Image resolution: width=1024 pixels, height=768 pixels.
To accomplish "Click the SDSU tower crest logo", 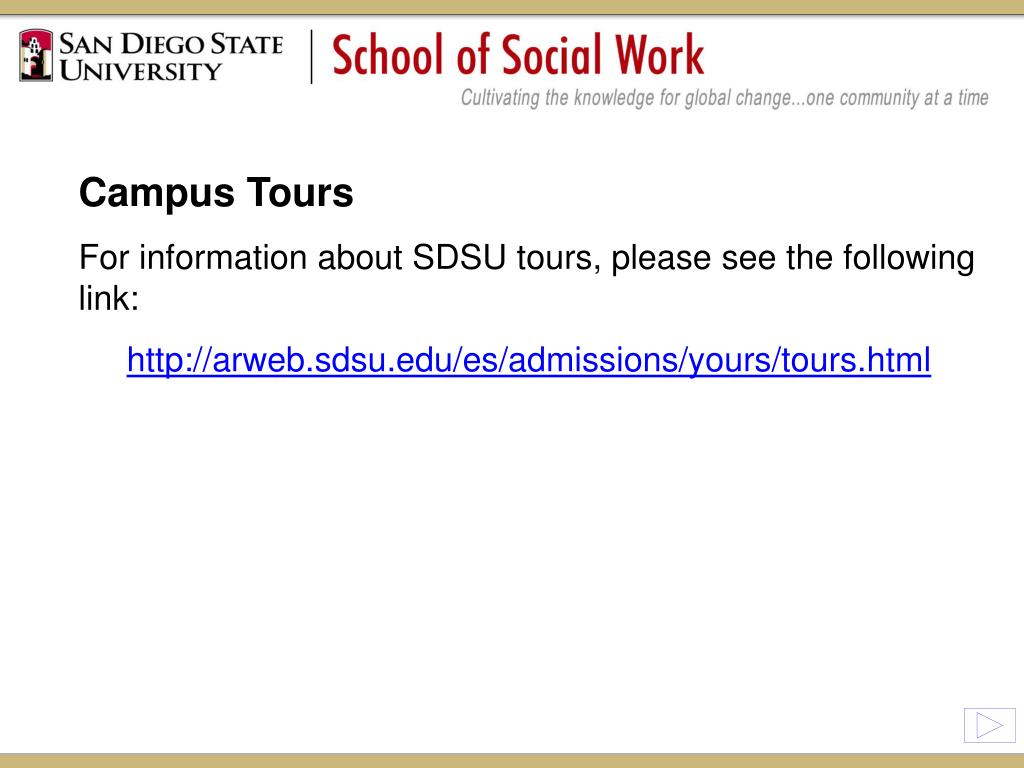I will point(36,56).
